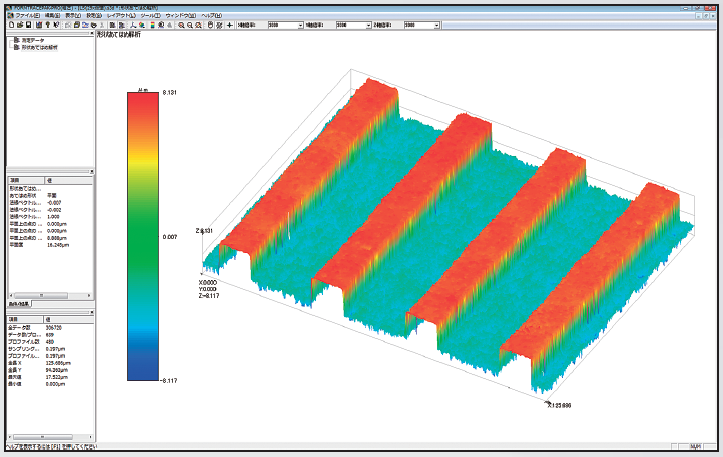The height and width of the screenshot is (457, 723).
Task: Click the 値 column header in data panel
Action: 68,319
